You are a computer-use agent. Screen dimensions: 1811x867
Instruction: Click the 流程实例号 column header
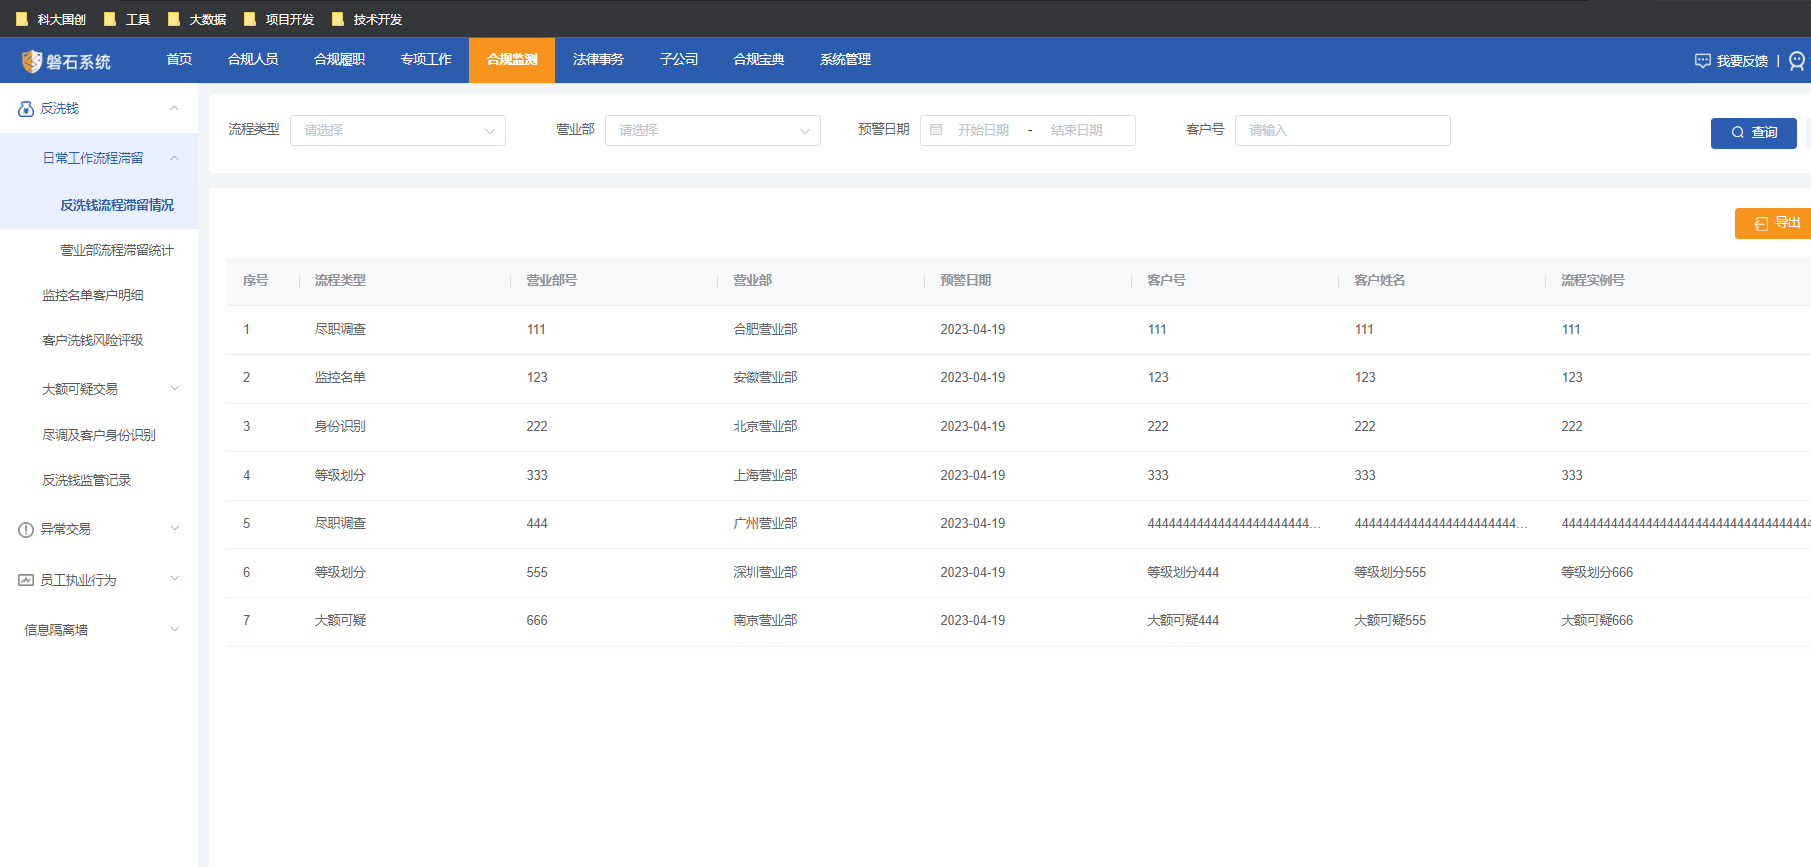click(x=1593, y=281)
